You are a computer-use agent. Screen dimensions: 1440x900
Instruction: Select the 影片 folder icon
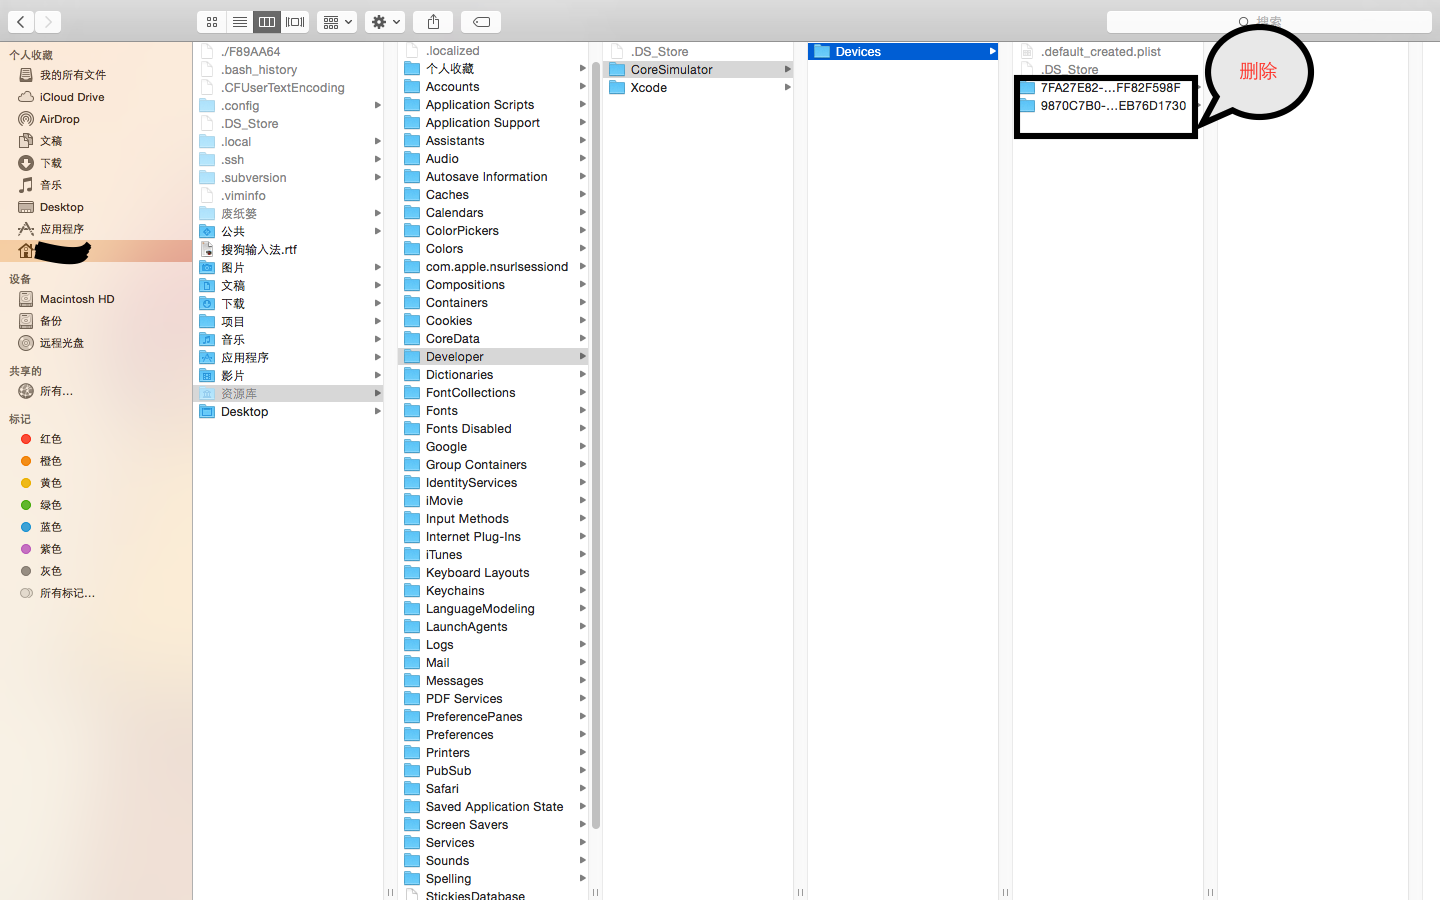click(x=207, y=376)
